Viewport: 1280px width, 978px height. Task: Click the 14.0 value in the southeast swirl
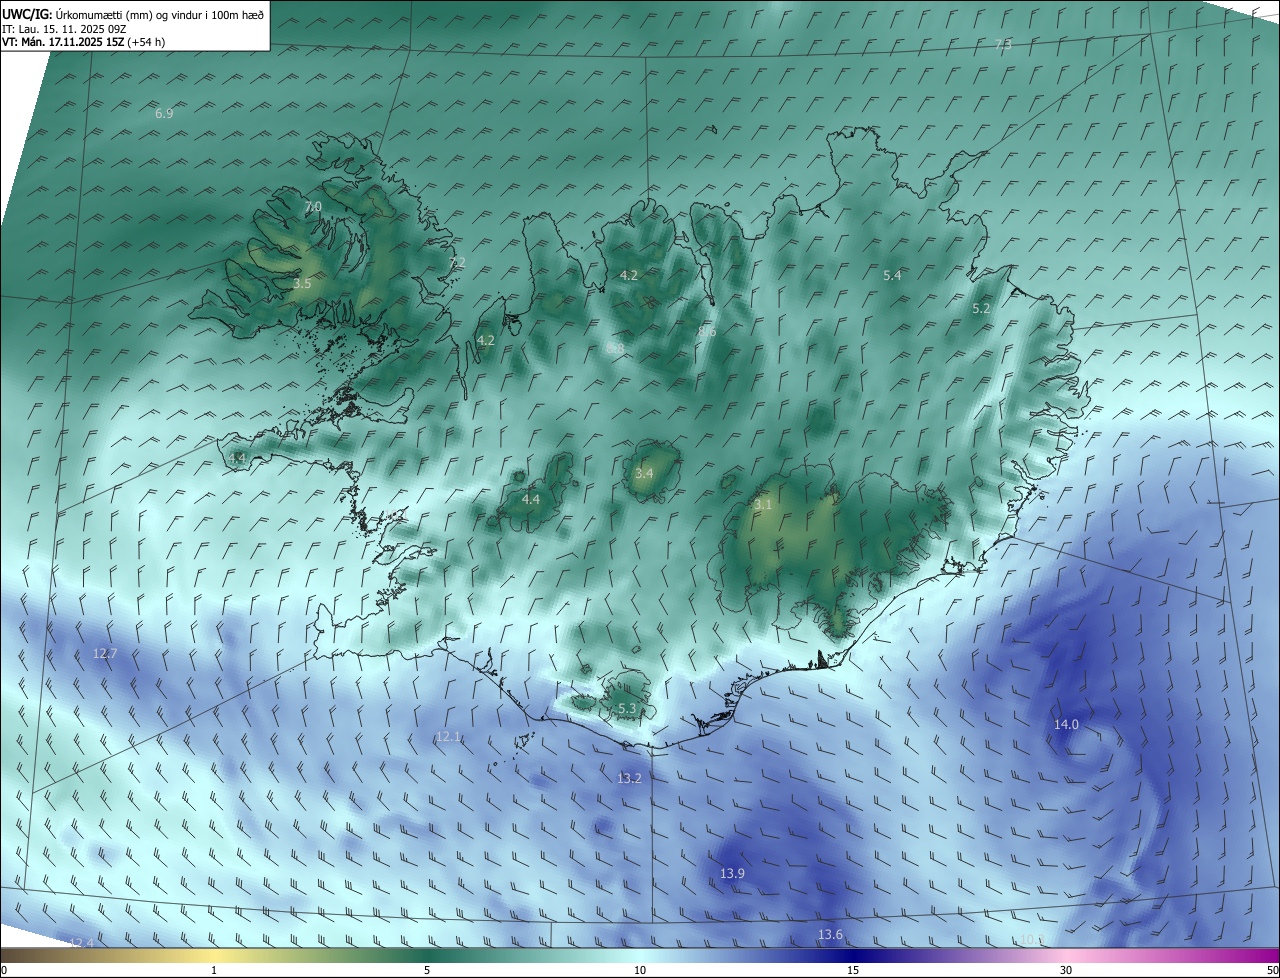(x=1066, y=724)
